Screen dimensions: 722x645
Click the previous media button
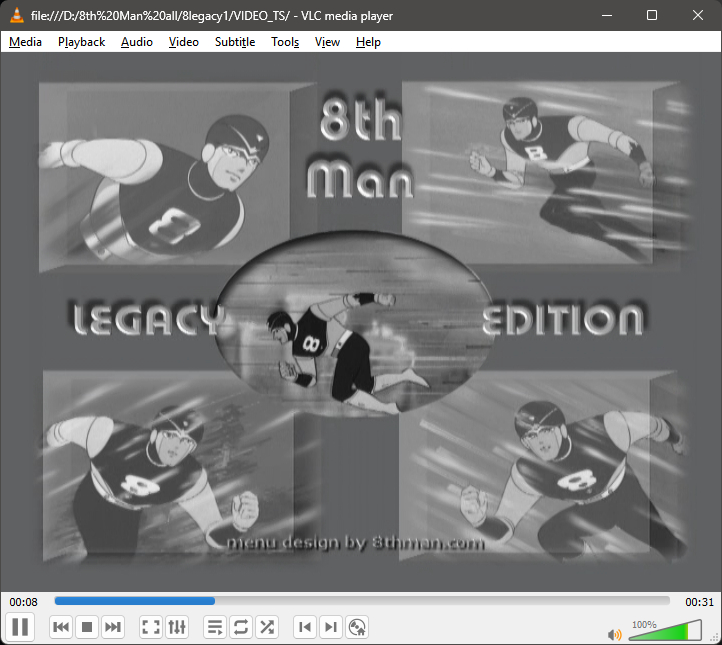click(61, 627)
